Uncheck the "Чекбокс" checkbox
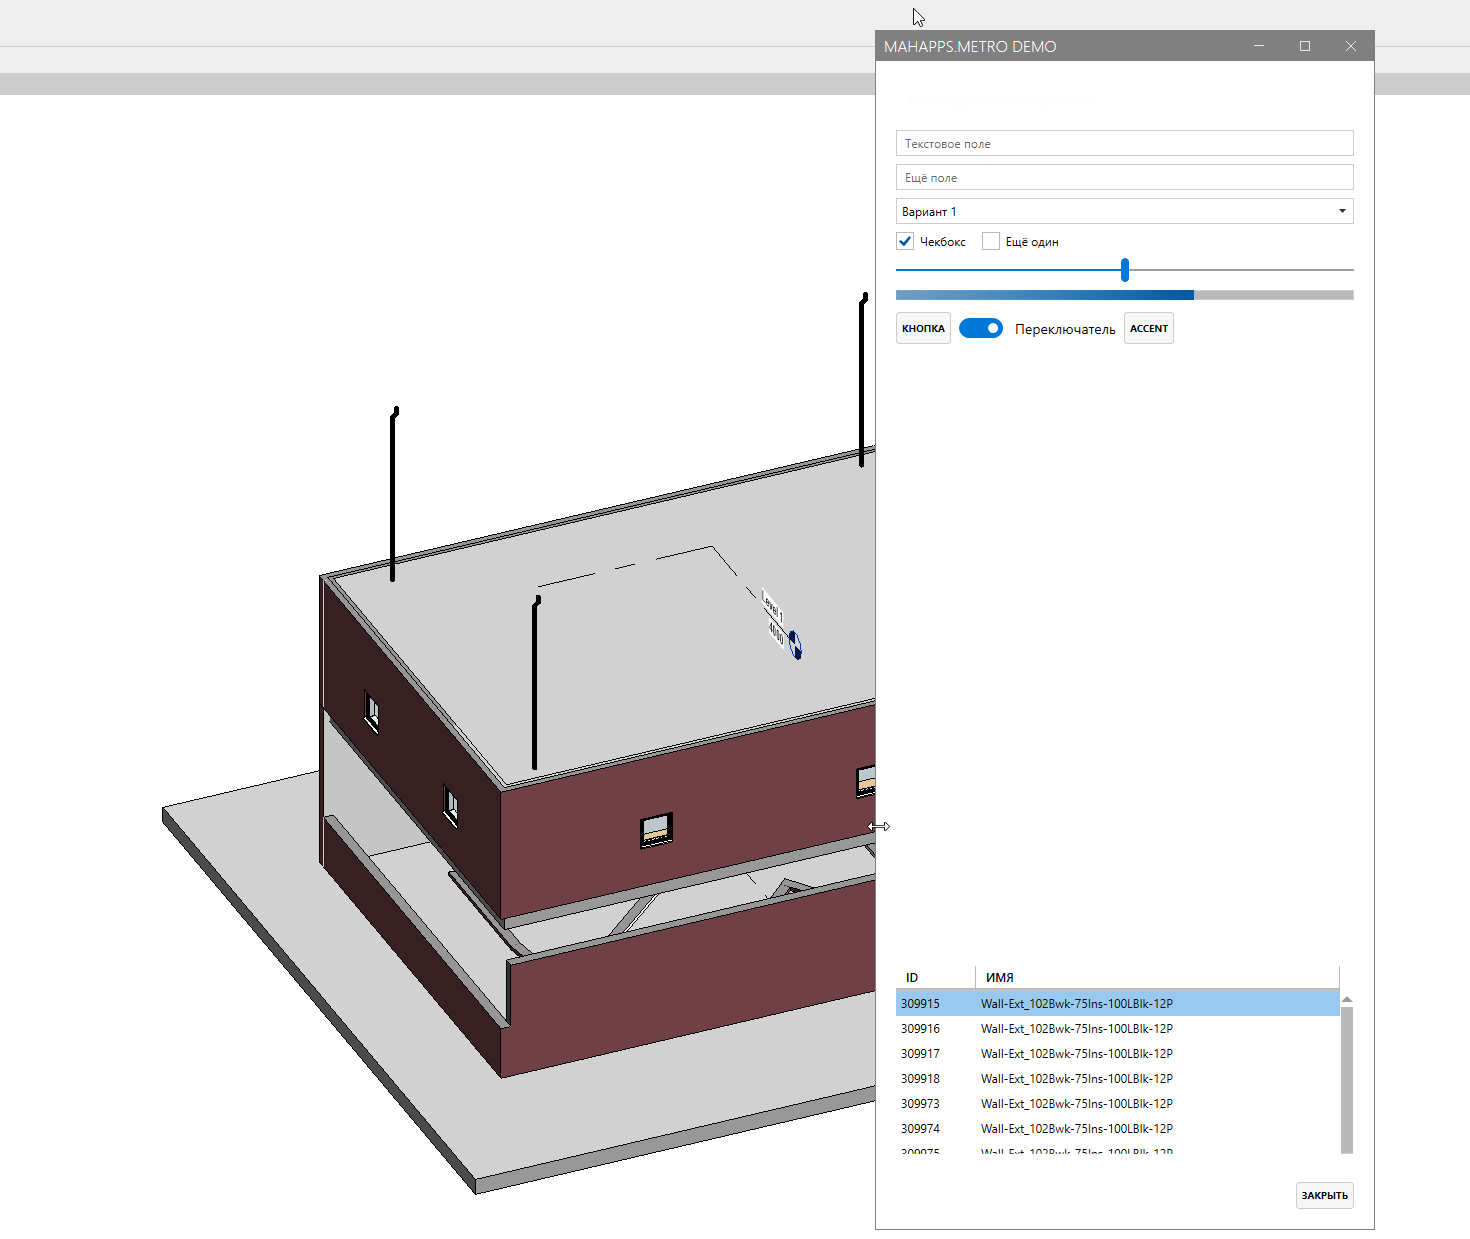Viewport: 1470px width, 1239px height. pos(904,241)
